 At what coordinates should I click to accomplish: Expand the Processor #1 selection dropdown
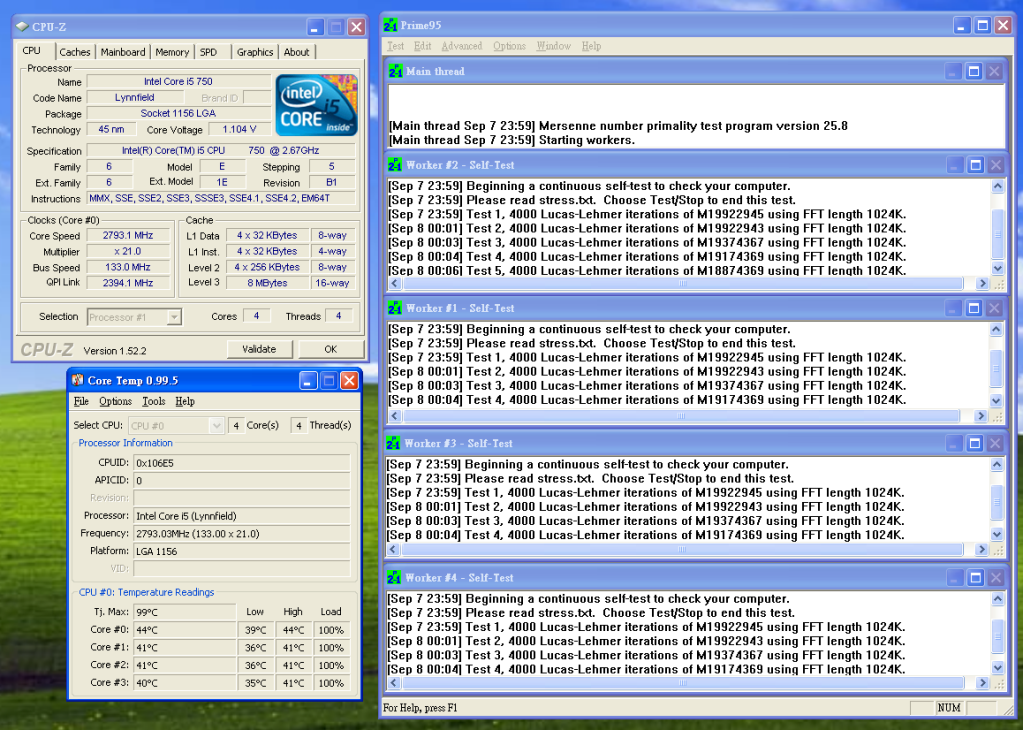pyautogui.click(x=174, y=317)
